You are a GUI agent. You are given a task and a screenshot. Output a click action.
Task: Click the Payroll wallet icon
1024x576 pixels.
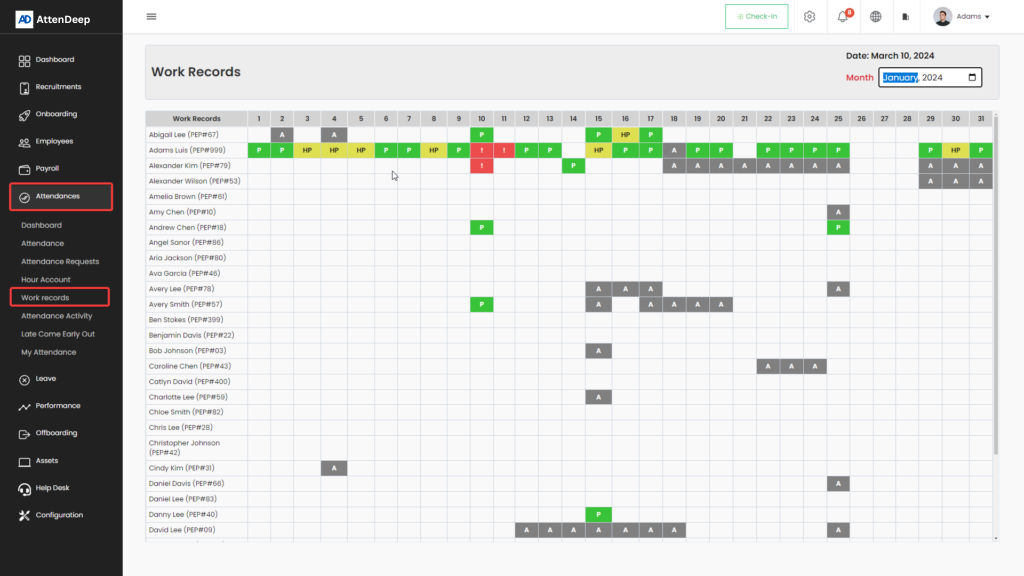(25, 169)
